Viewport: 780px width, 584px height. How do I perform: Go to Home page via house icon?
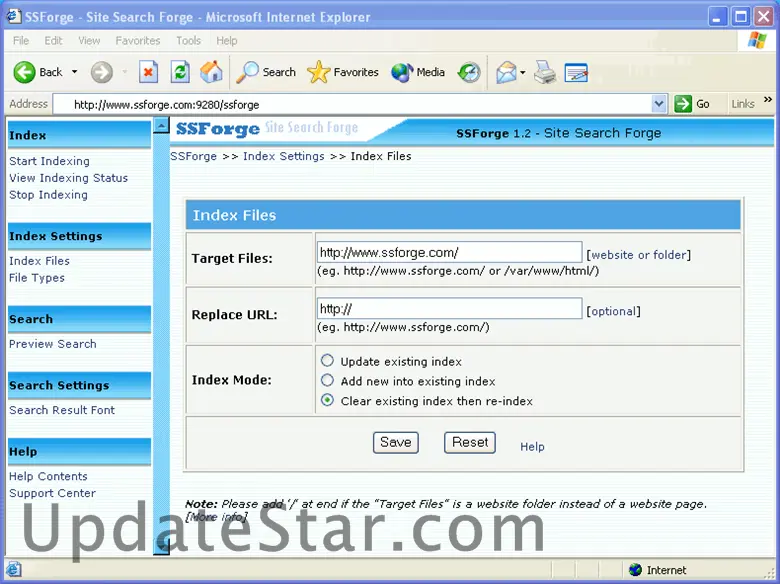point(211,73)
